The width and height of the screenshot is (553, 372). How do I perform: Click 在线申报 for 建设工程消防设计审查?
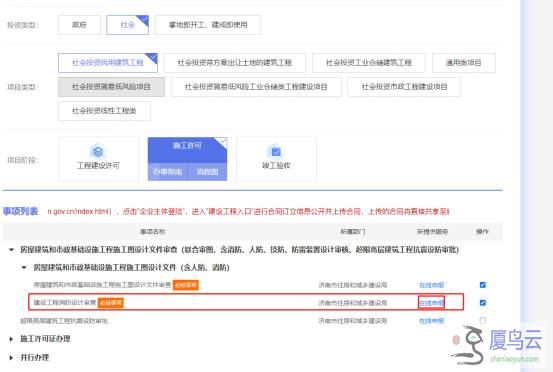click(431, 303)
